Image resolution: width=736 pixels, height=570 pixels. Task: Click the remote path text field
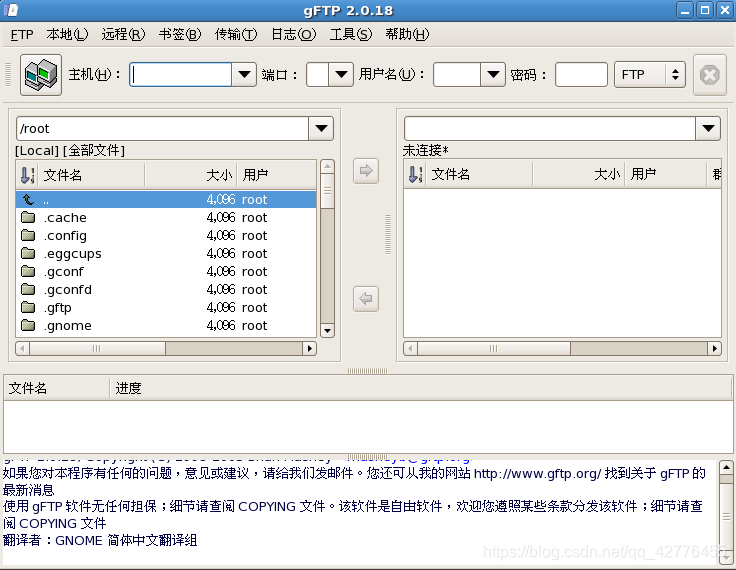pyautogui.click(x=550, y=129)
